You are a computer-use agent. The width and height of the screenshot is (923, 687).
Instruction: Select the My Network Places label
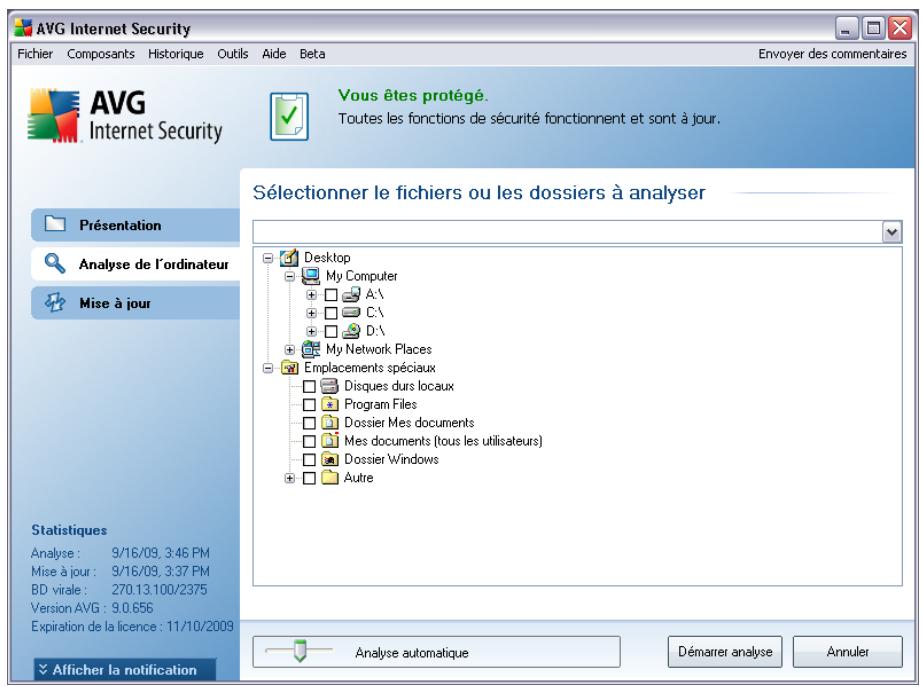[379, 349]
